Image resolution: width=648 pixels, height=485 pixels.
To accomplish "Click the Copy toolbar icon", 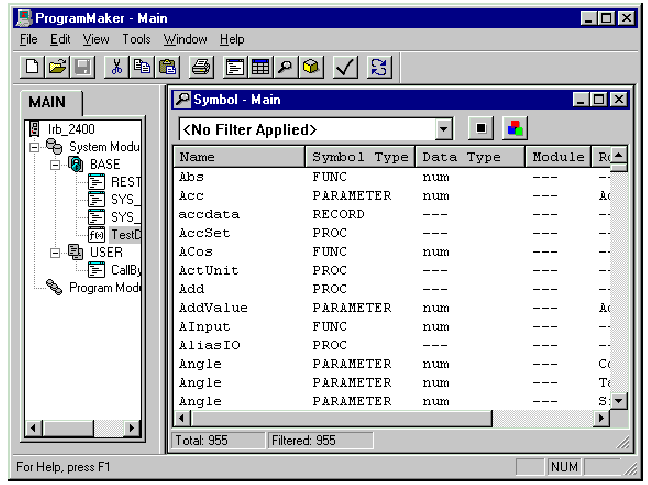I will [x=142, y=67].
